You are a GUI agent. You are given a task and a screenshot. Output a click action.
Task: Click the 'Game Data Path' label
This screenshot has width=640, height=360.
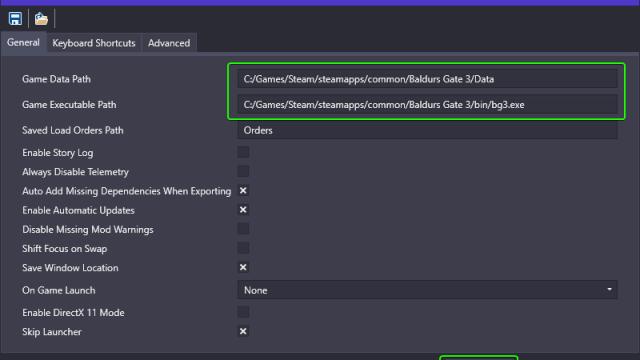coord(56,79)
